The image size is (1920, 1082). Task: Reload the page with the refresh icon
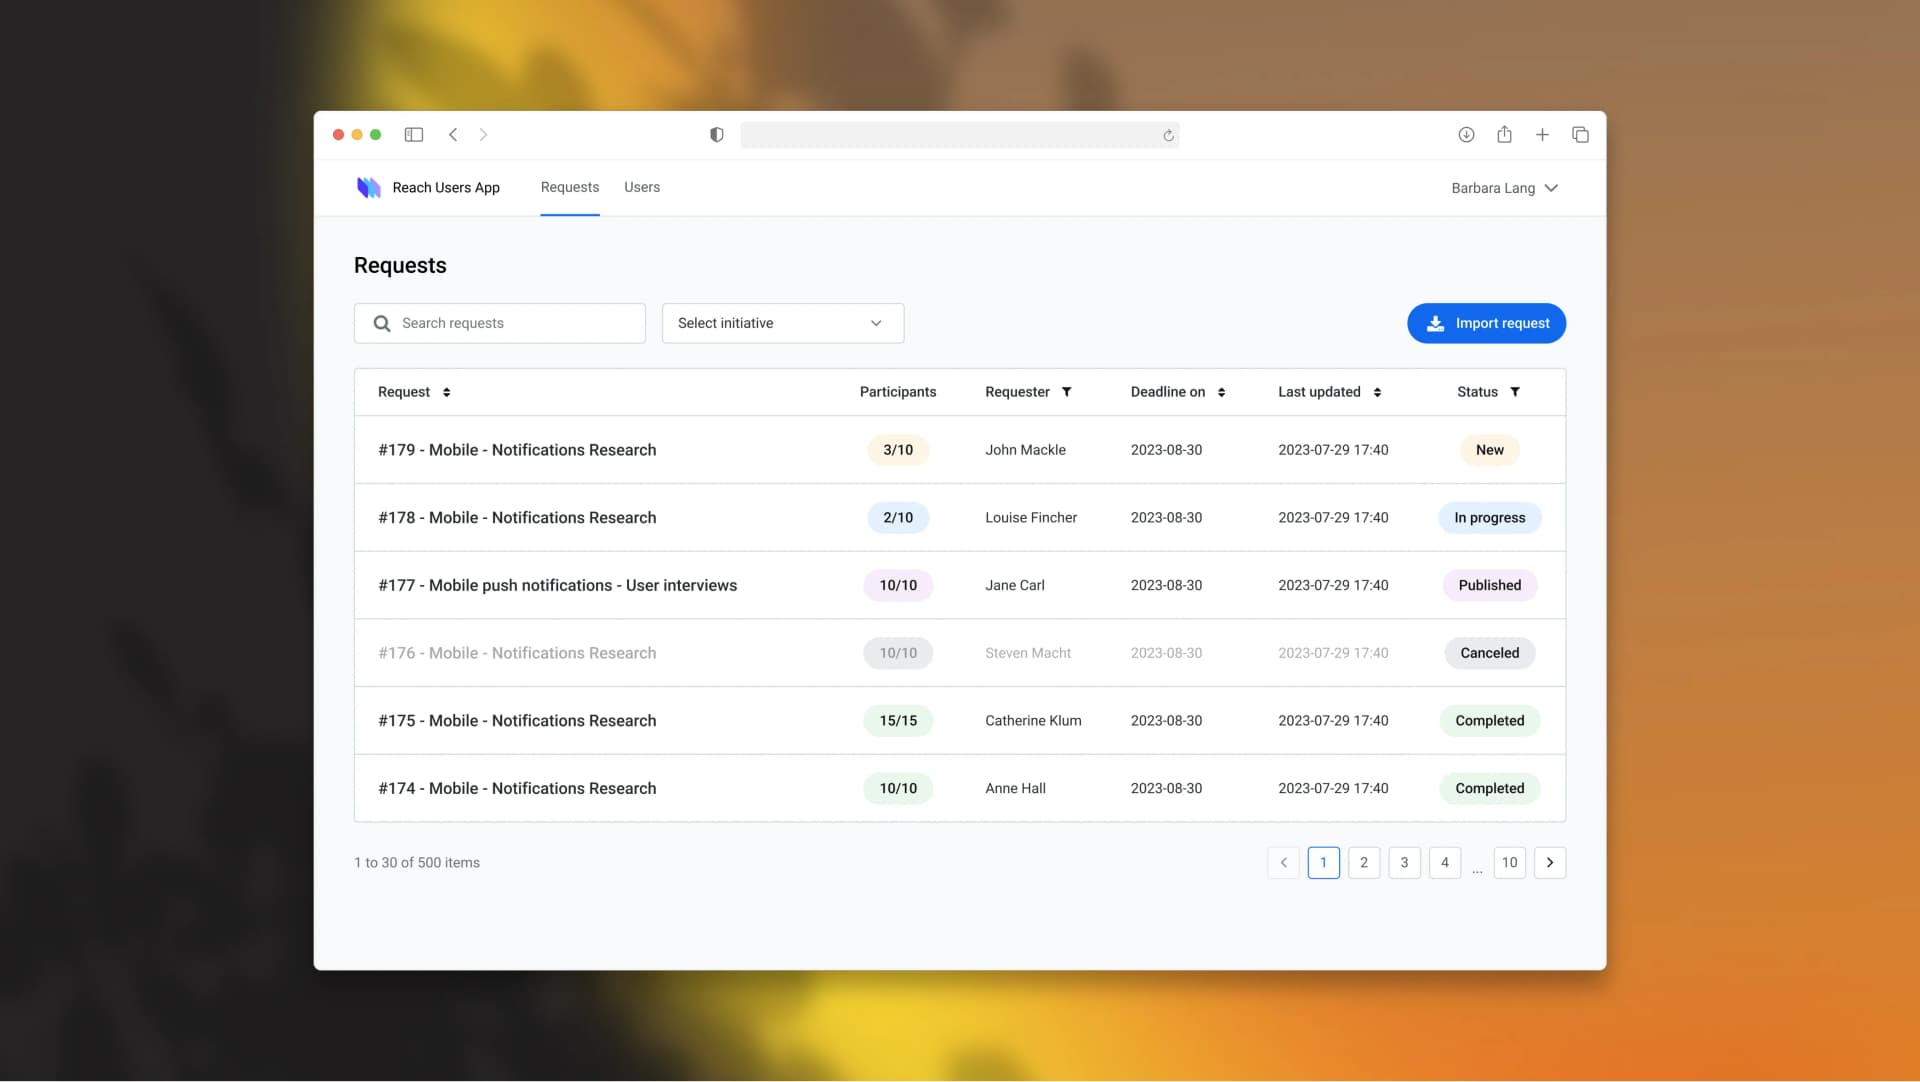tap(1168, 136)
